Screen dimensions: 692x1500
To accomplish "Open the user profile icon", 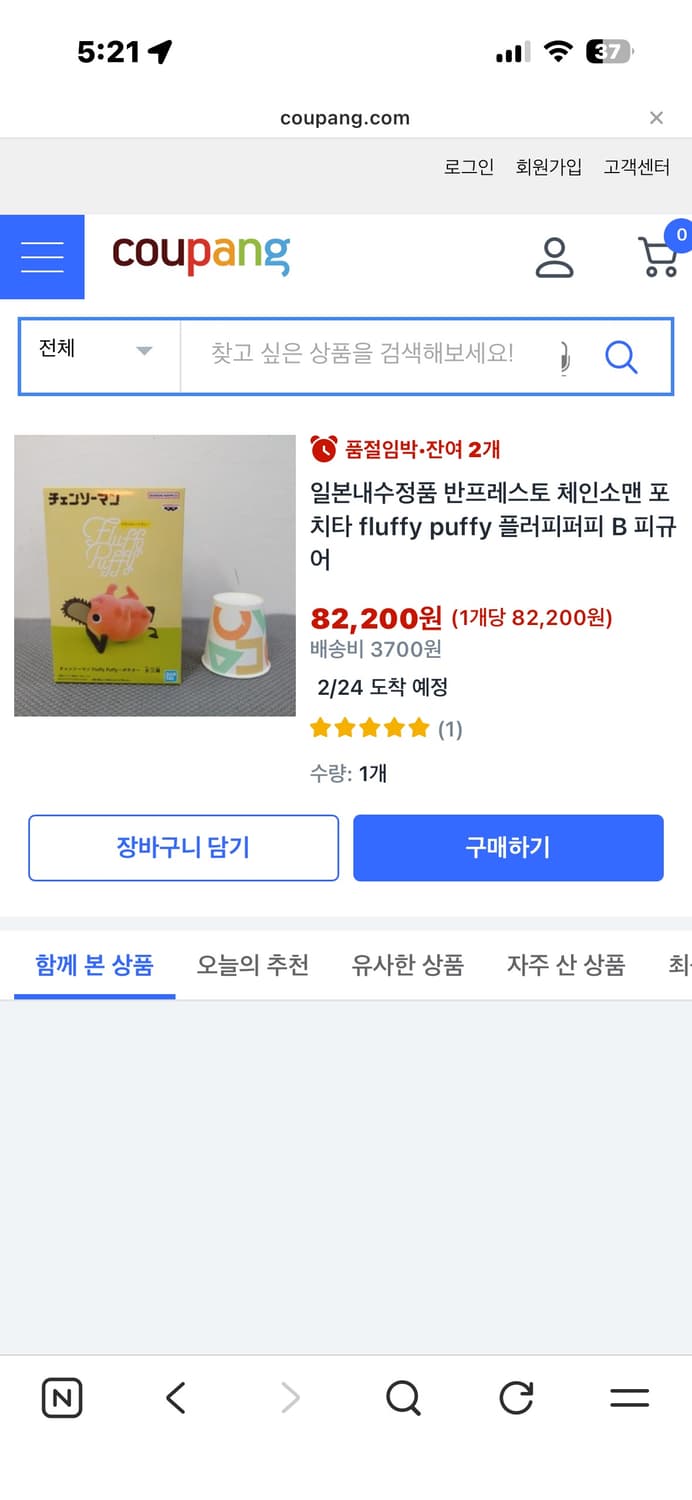I will pyautogui.click(x=556, y=257).
